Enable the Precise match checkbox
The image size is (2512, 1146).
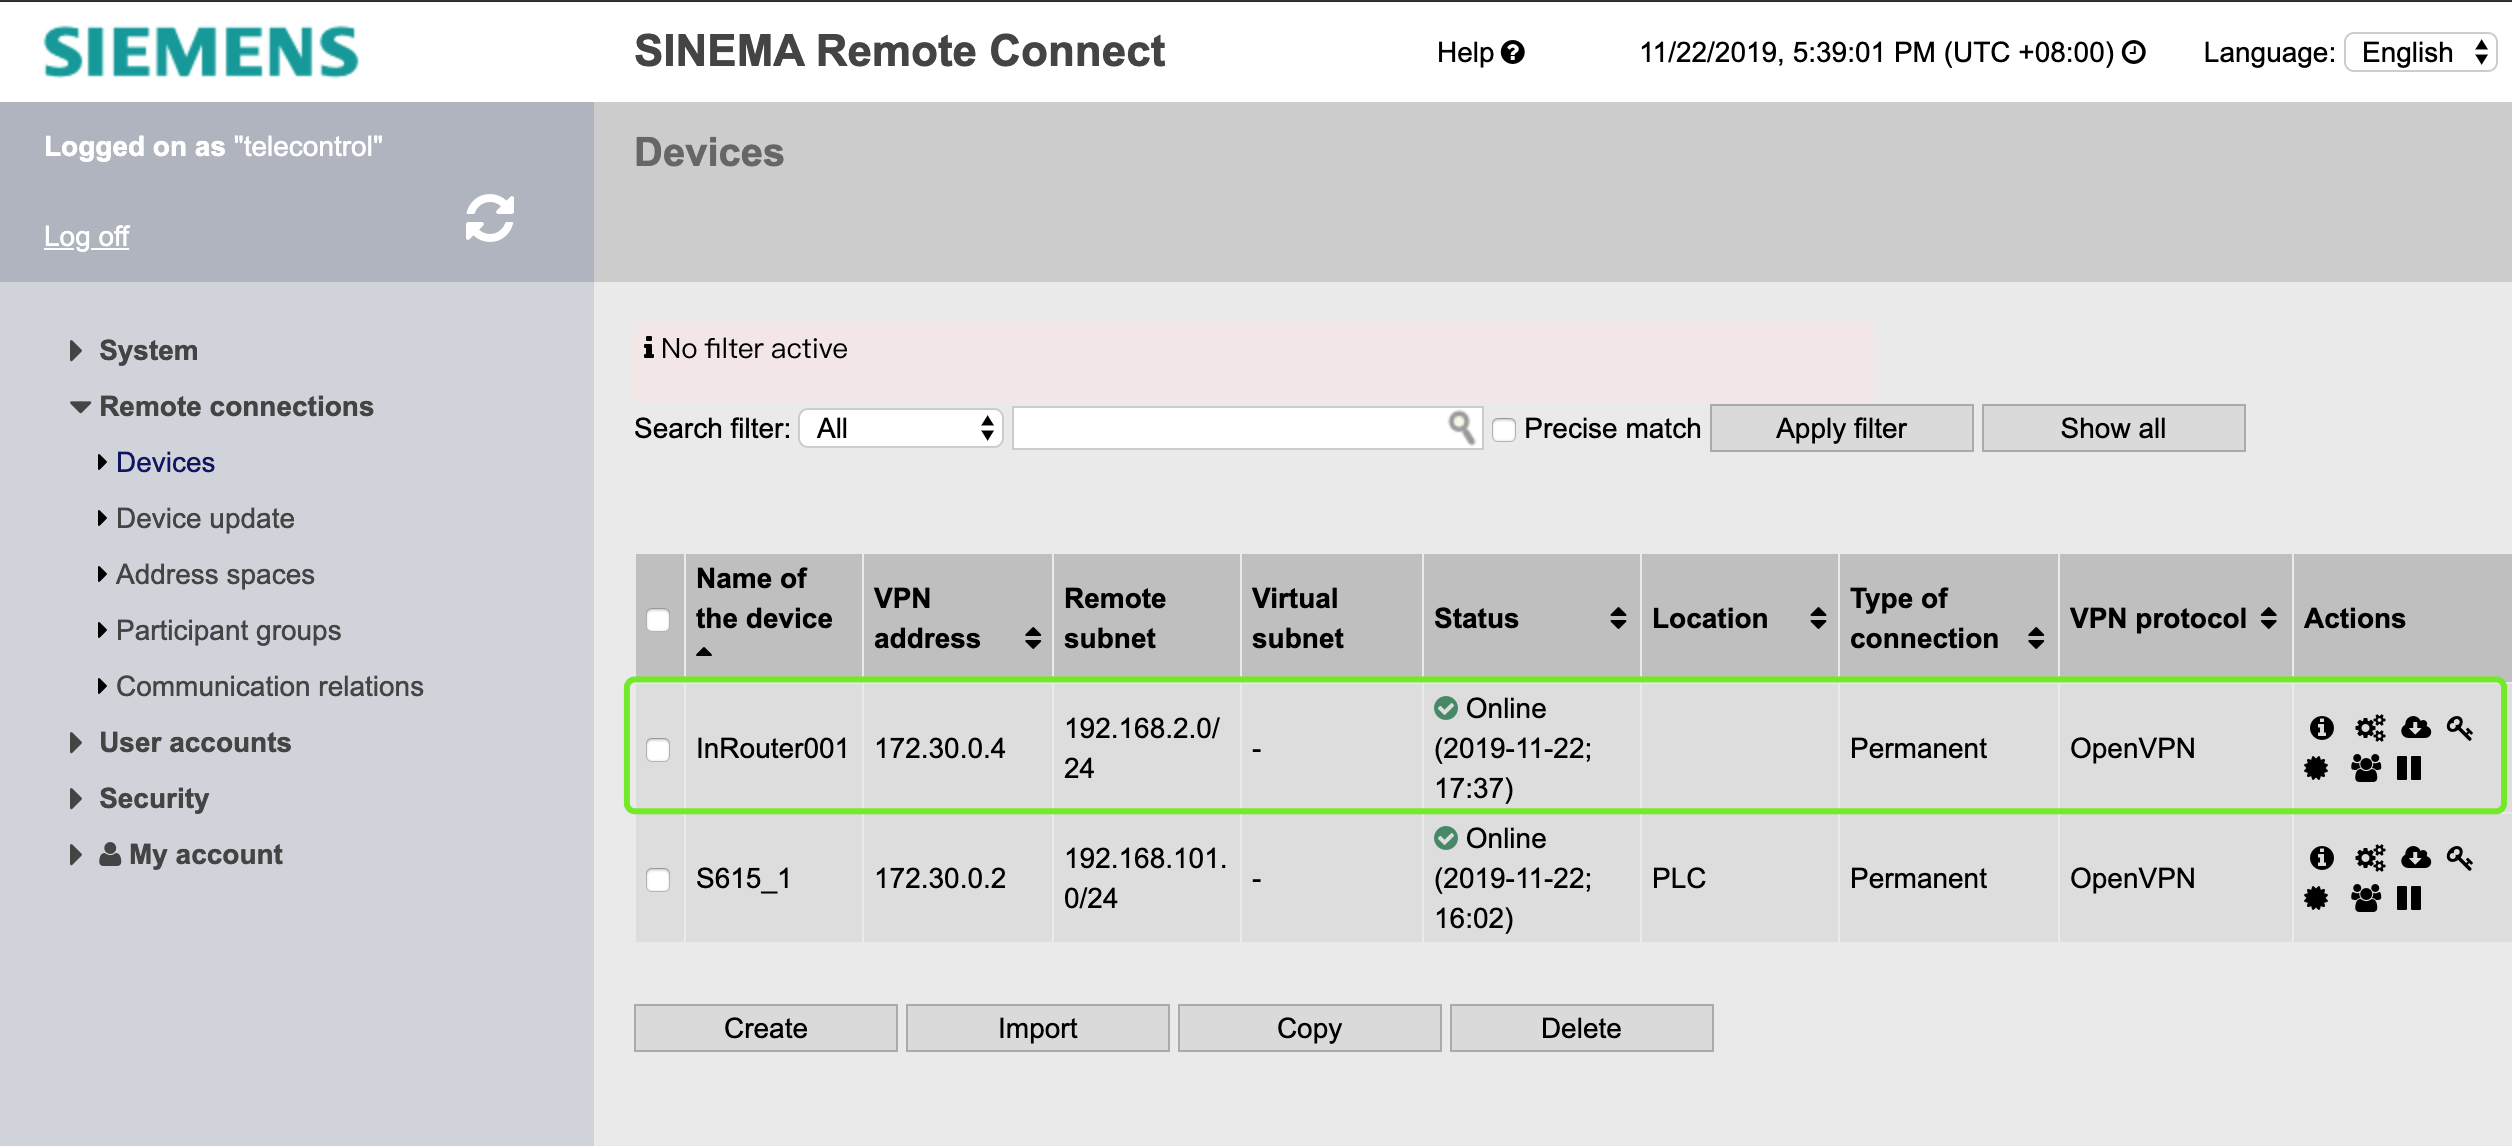coord(1504,430)
